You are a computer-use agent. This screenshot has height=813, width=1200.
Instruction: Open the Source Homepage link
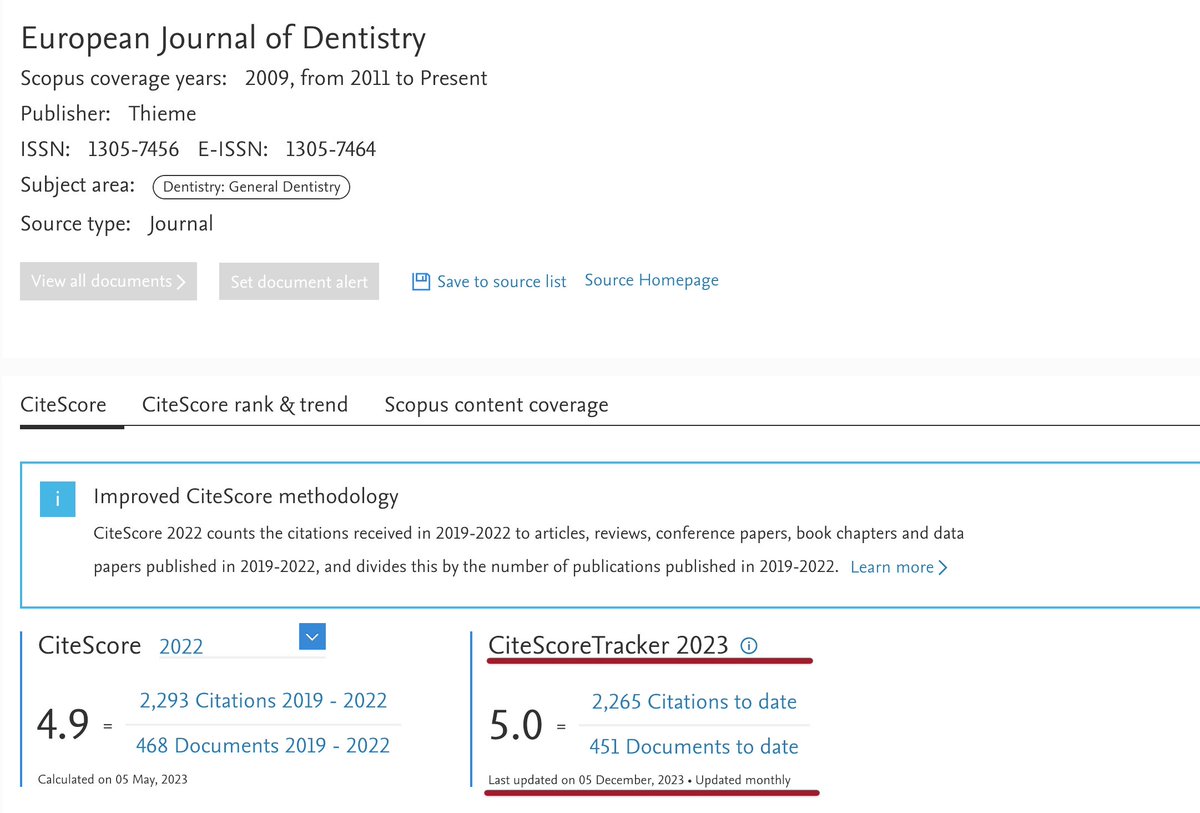(x=652, y=280)
